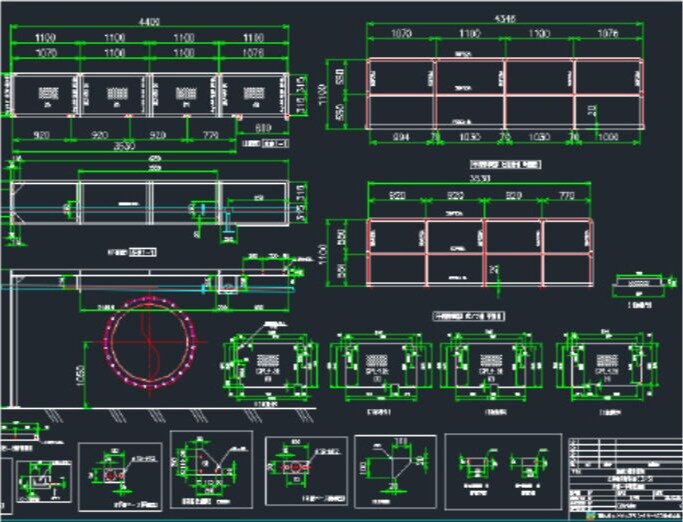The image size is (683, 522).
Task: Select the 1100 vertical dimension beside top-right plan
Action: point(324,95)
